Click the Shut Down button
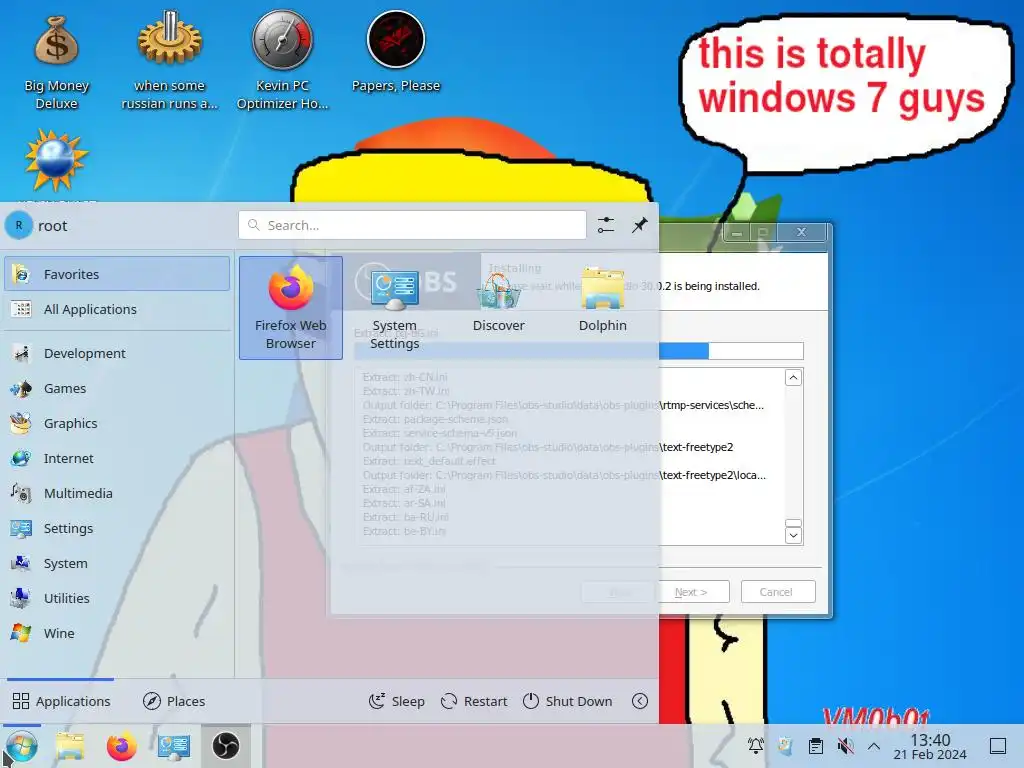Image resolution: width=1024 pixels, height=768 pixels. click(568, 701)
